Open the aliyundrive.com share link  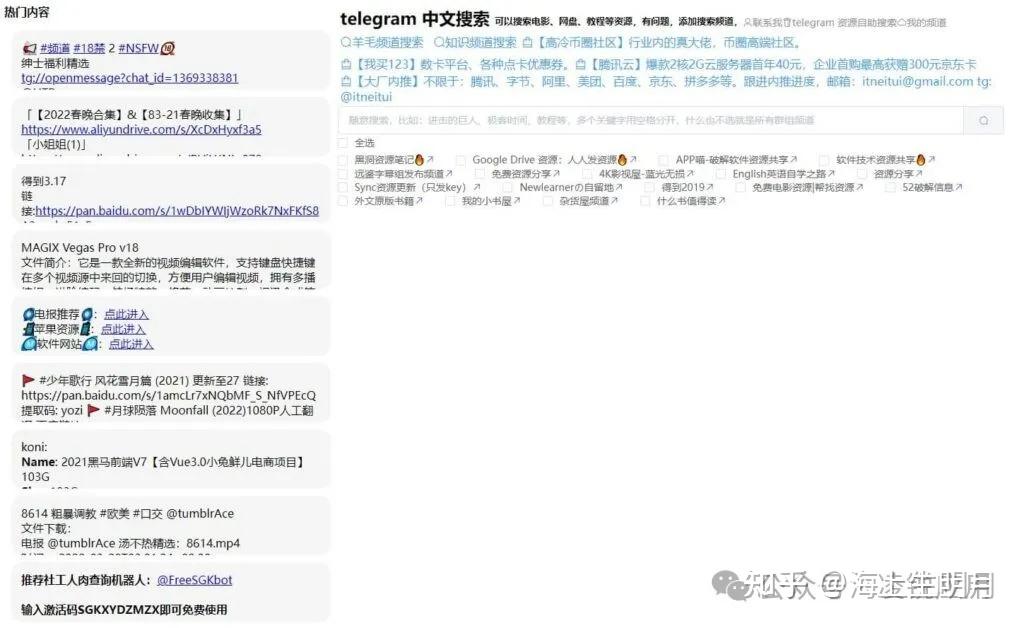pyautogui.click(x=141, y=129)
